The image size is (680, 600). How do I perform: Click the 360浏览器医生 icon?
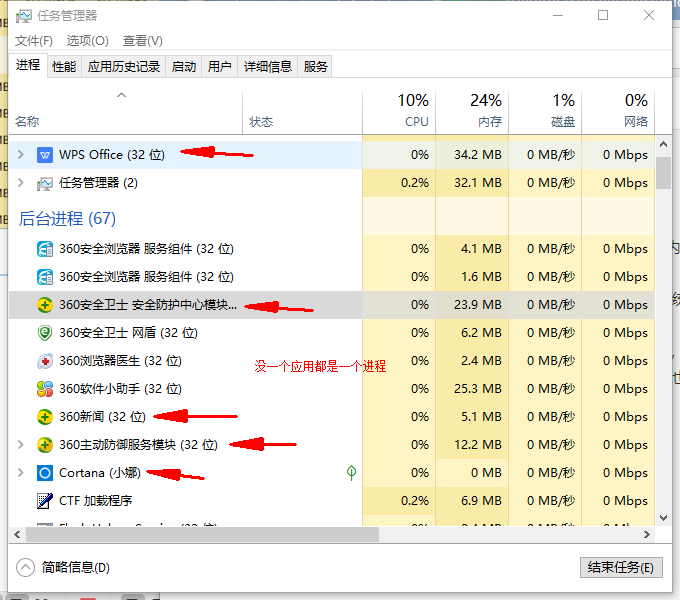45,361
